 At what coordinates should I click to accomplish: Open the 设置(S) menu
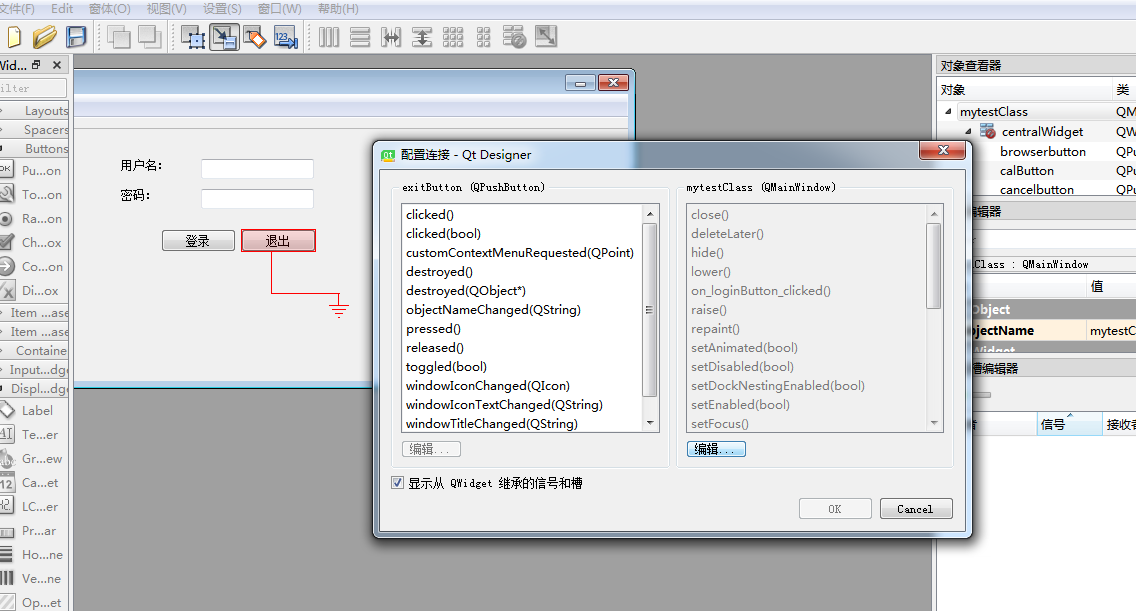coord(222,9)
